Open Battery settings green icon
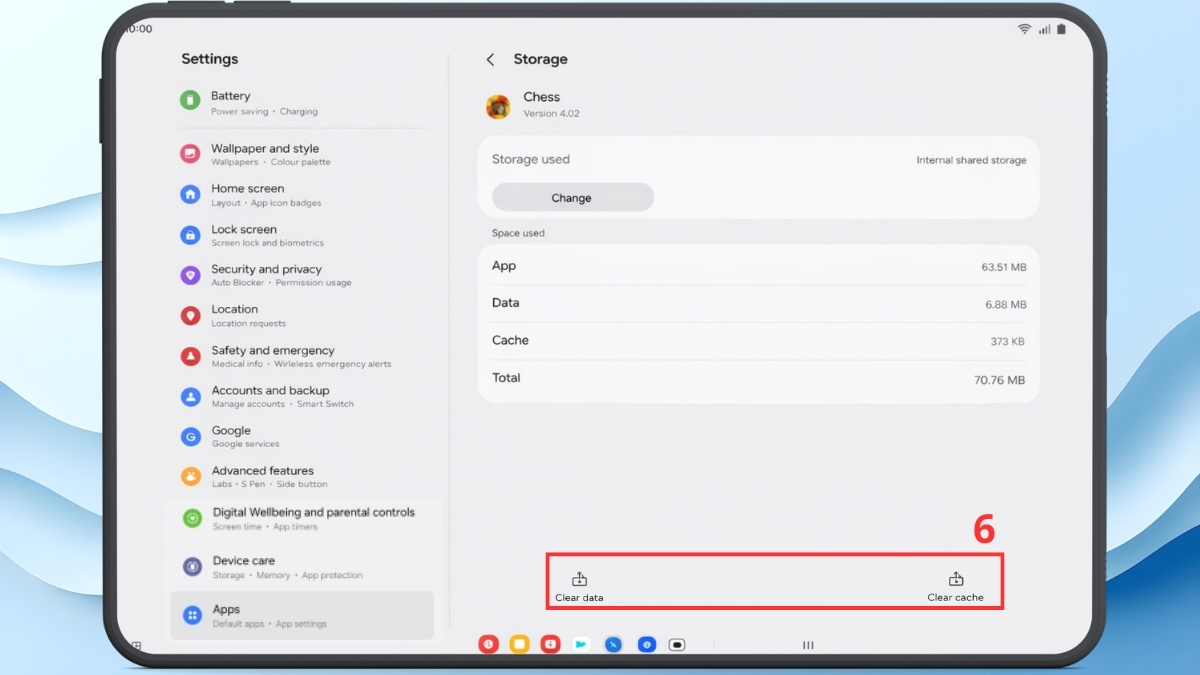Viewport: 1200px width, 675px height. click(x=190, y=100)
